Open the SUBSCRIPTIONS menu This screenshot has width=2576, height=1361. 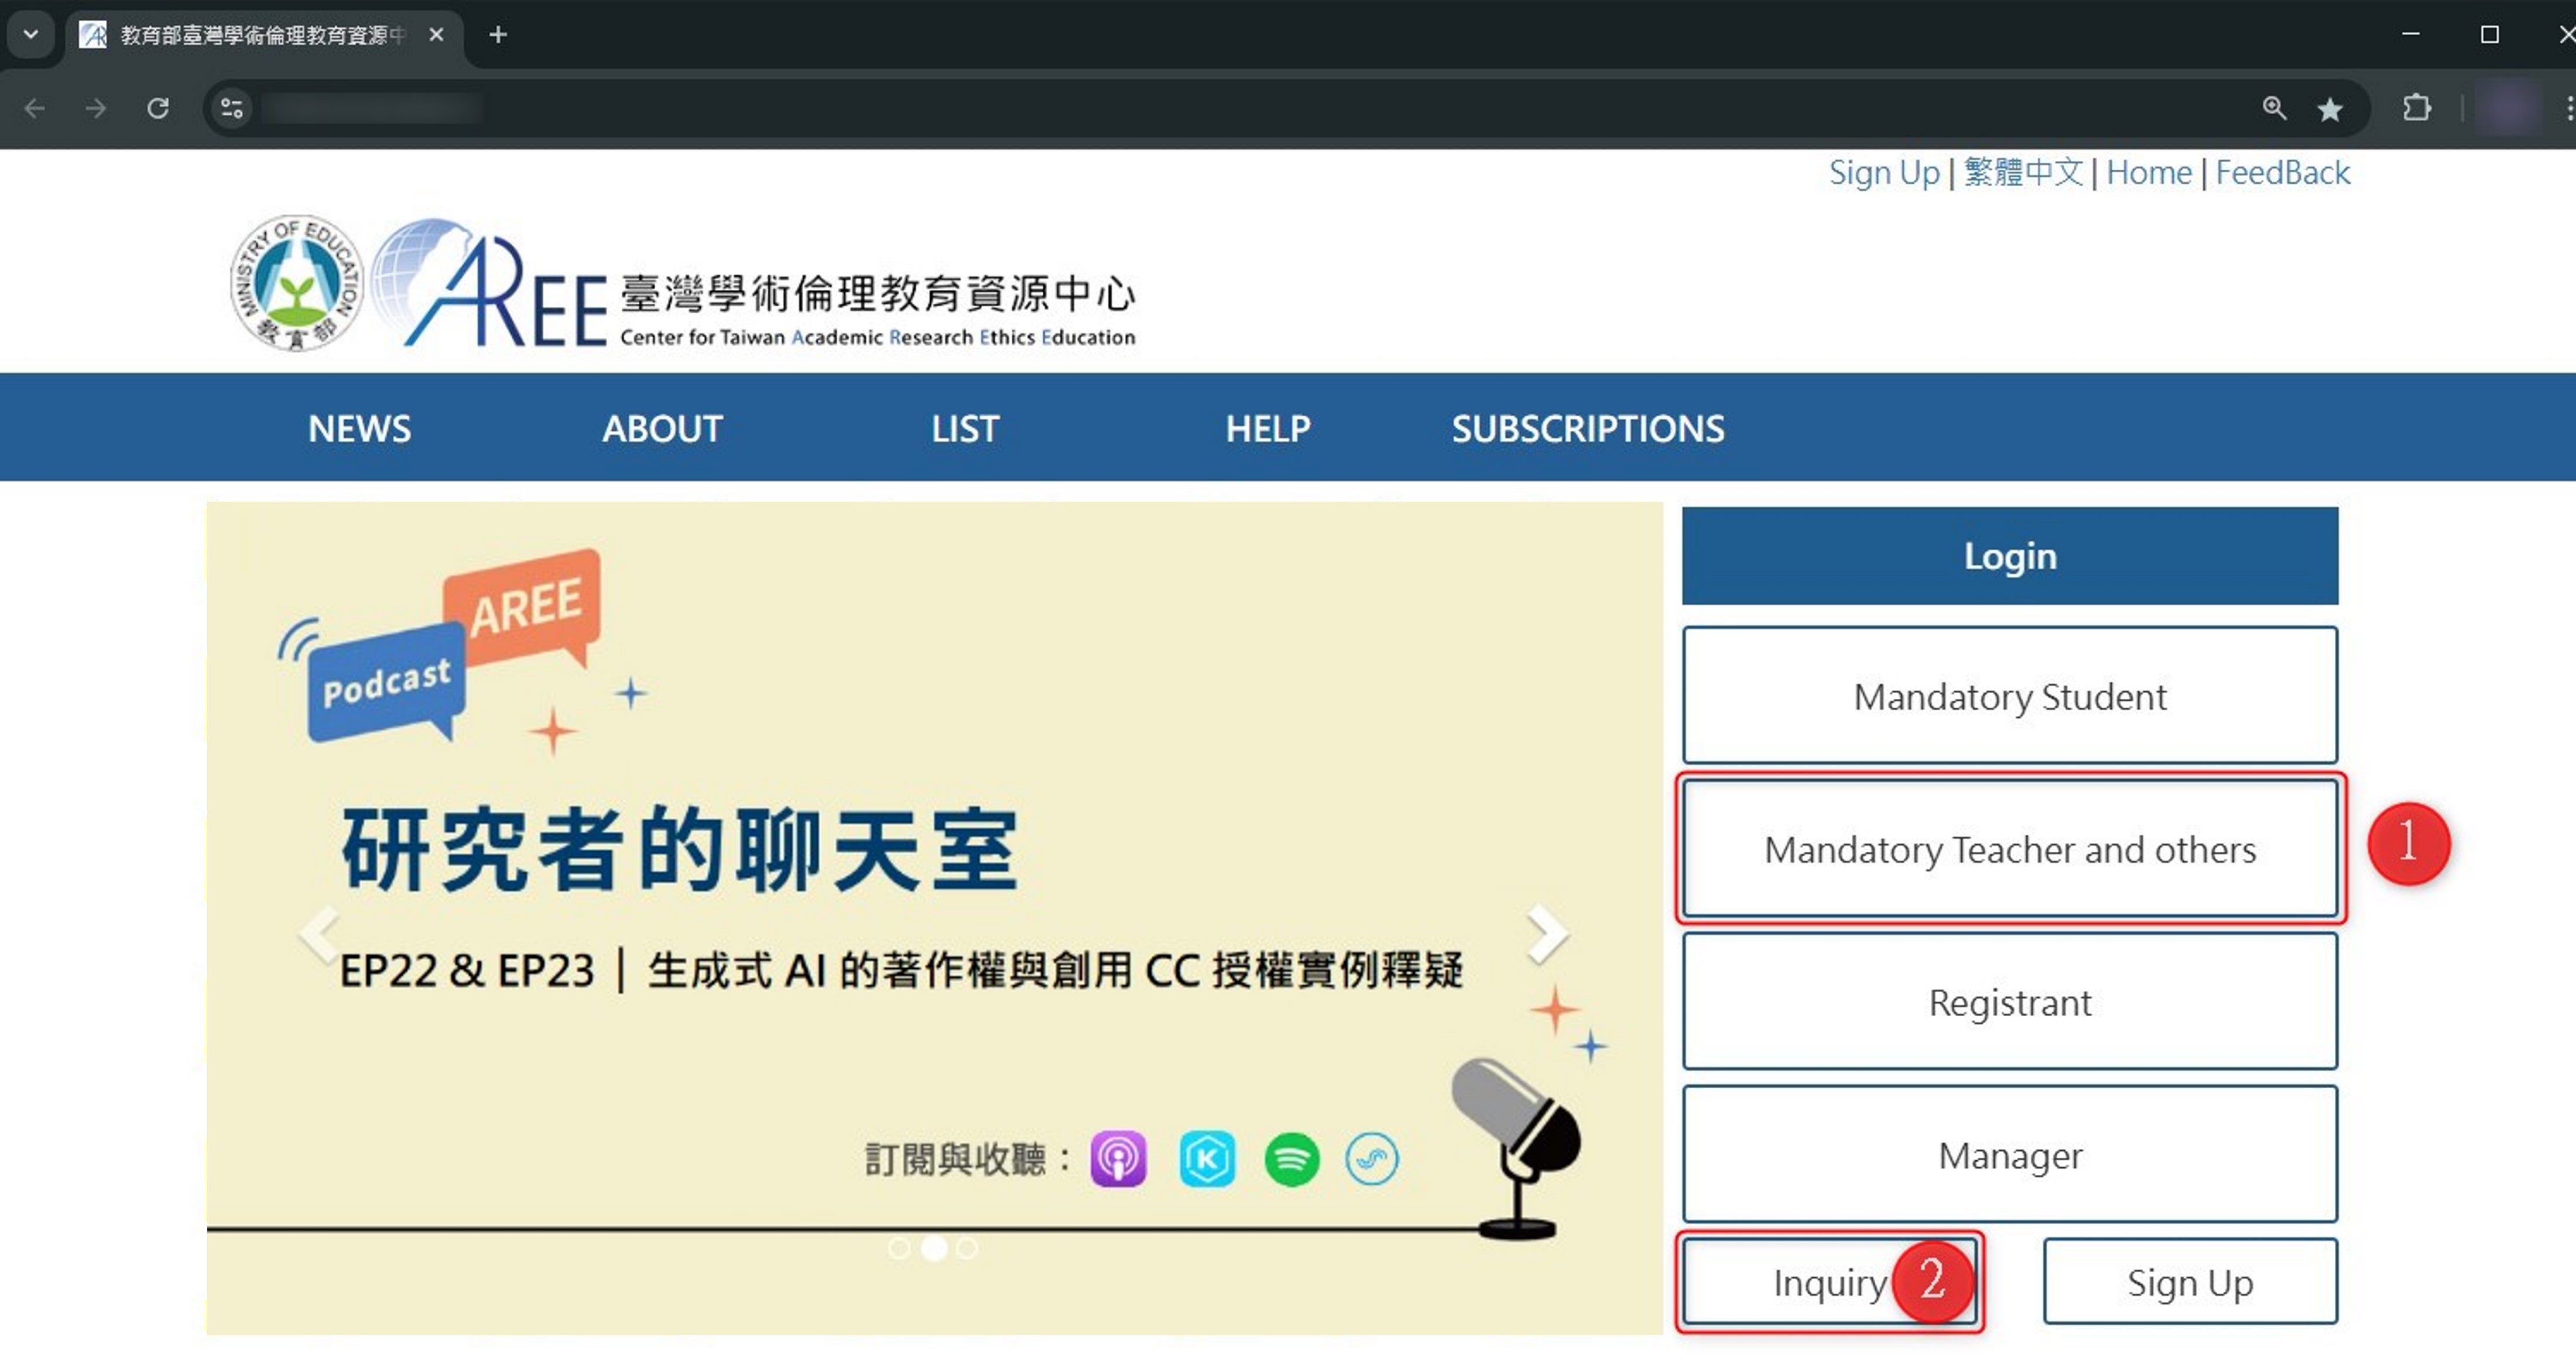tap(1588, 428)
